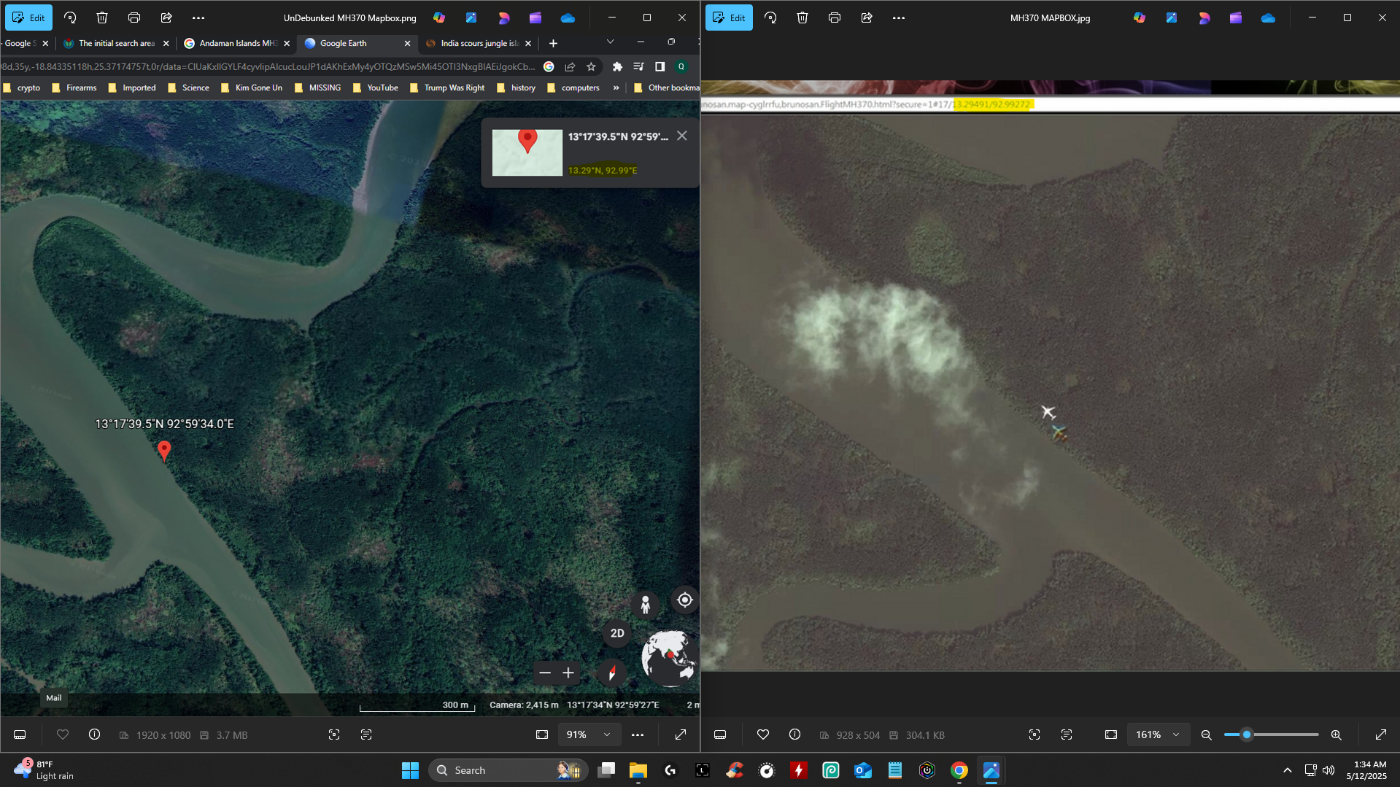This screenshot has height=787, width=1400.
Task: Open OneDrive icon in MH370 MAPBOX.jpg title bar
Action: click(x=1268, y=18)
